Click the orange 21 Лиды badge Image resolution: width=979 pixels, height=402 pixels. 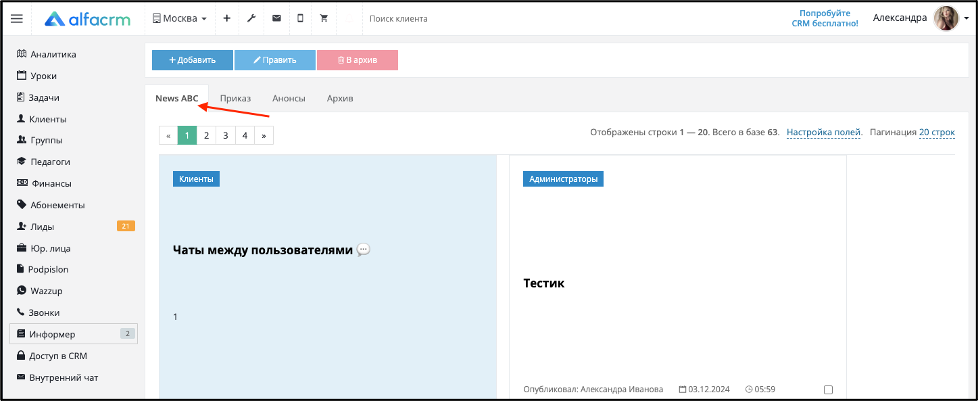pos(125,226)
